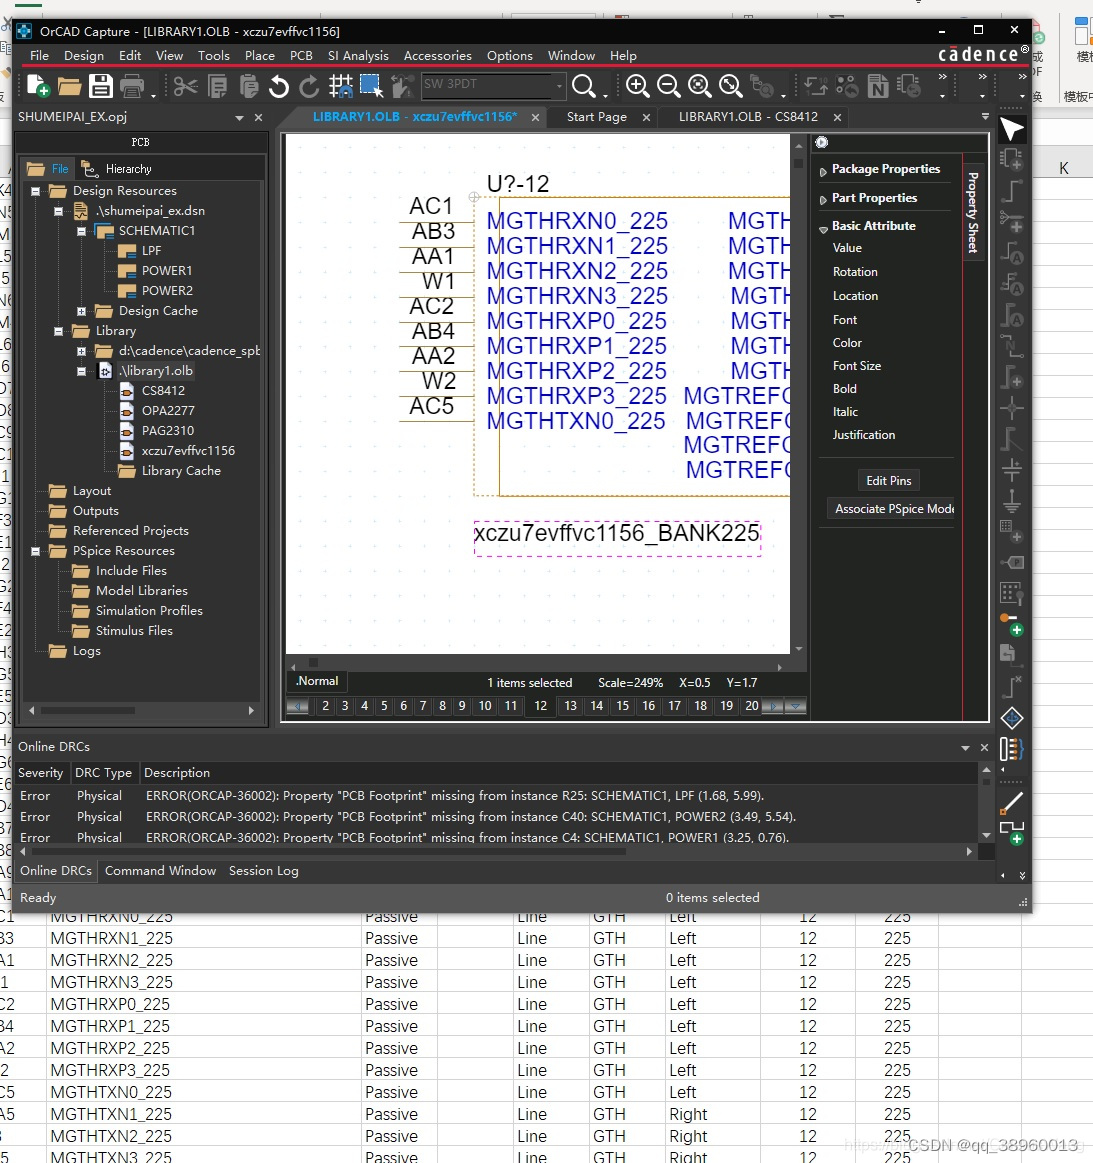Click the Copy toolbar icon
Viewport: 1093px width, 1163px height.
point(217,87)
